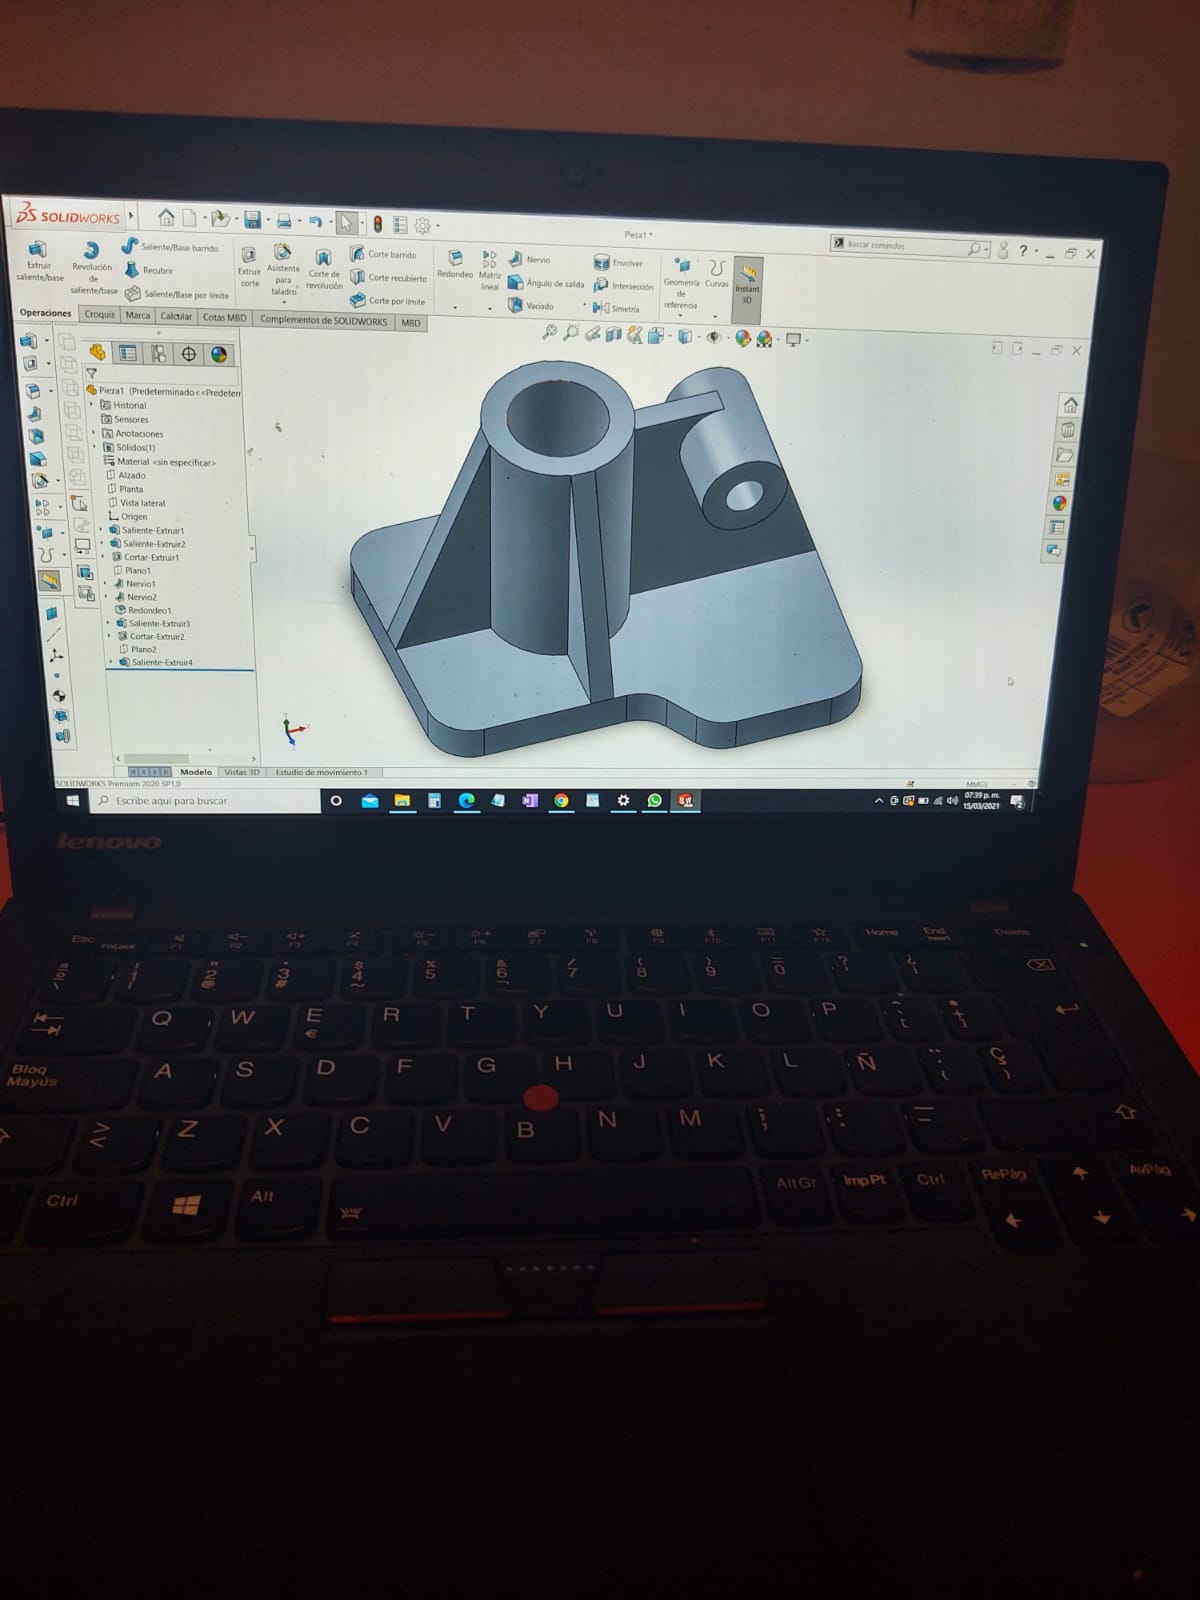The width and height of the screenshot is (1200, 1600).
Task: Click the Rebuild traffic light icon
Action: point(378,223)
